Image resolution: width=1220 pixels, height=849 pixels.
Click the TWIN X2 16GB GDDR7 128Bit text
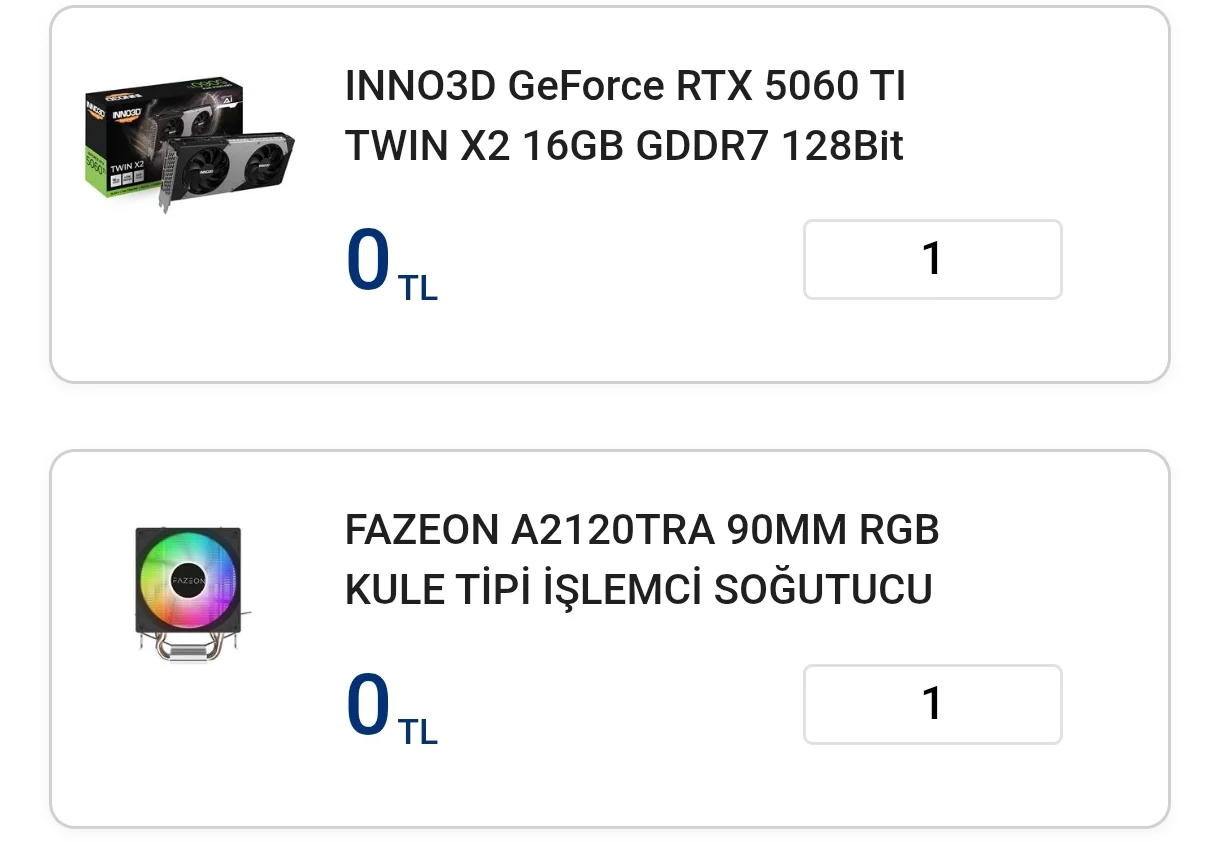624,147
